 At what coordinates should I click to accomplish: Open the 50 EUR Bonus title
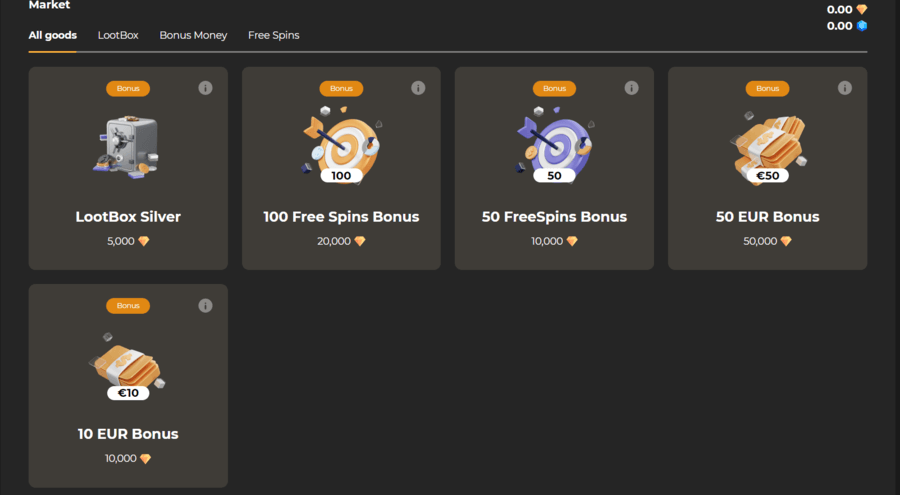pos(768,216)
